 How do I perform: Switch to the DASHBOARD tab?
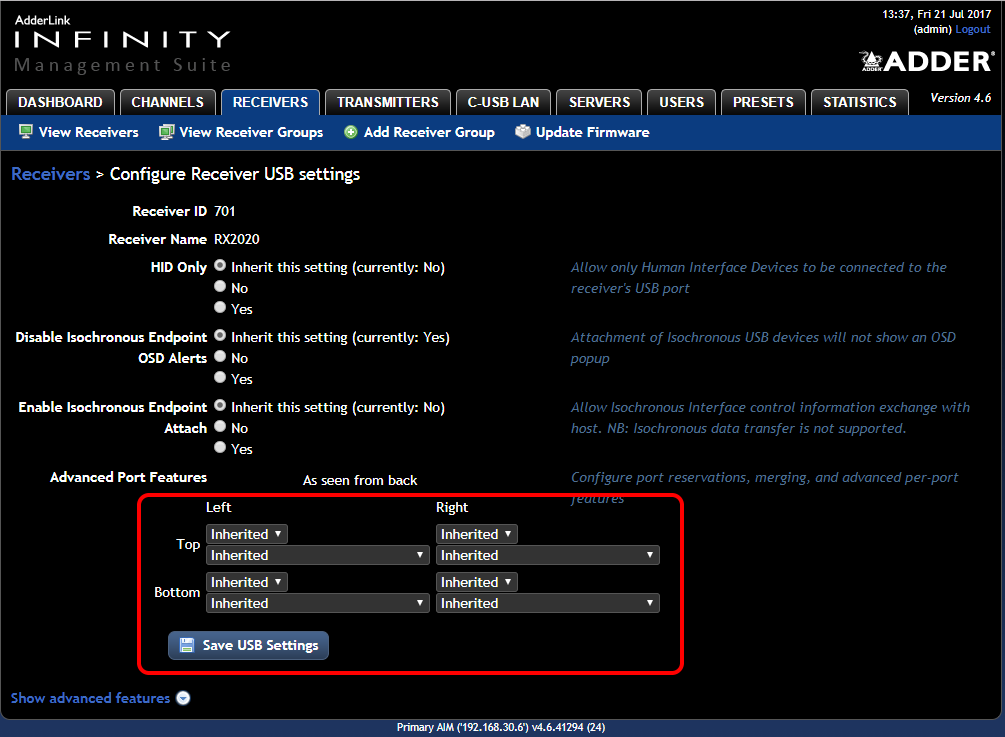[60, 102]
